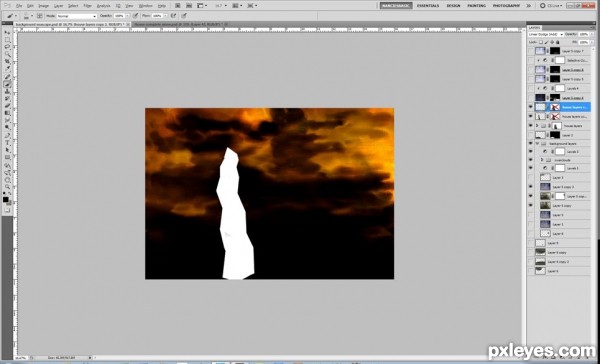
Task: Show Layer 5 copy 7 visibility
Action: (x=530, y=51)
